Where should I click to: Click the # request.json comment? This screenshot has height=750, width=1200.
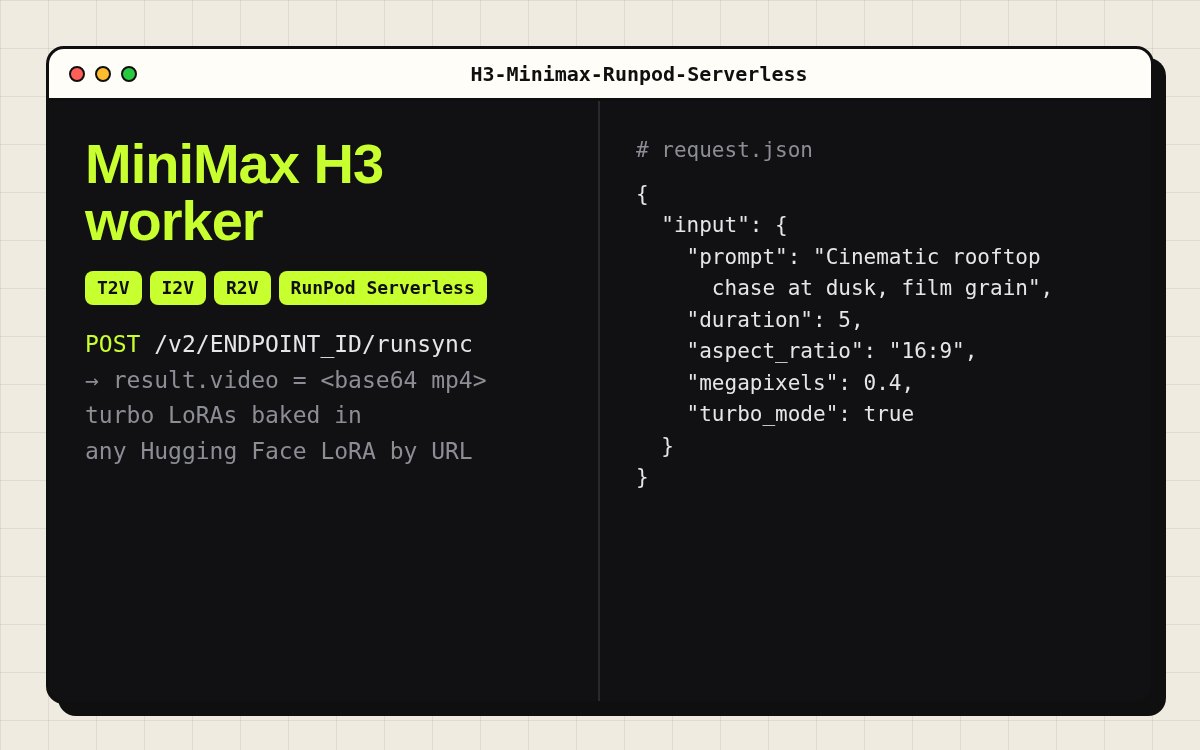click(x=724, y=150)
